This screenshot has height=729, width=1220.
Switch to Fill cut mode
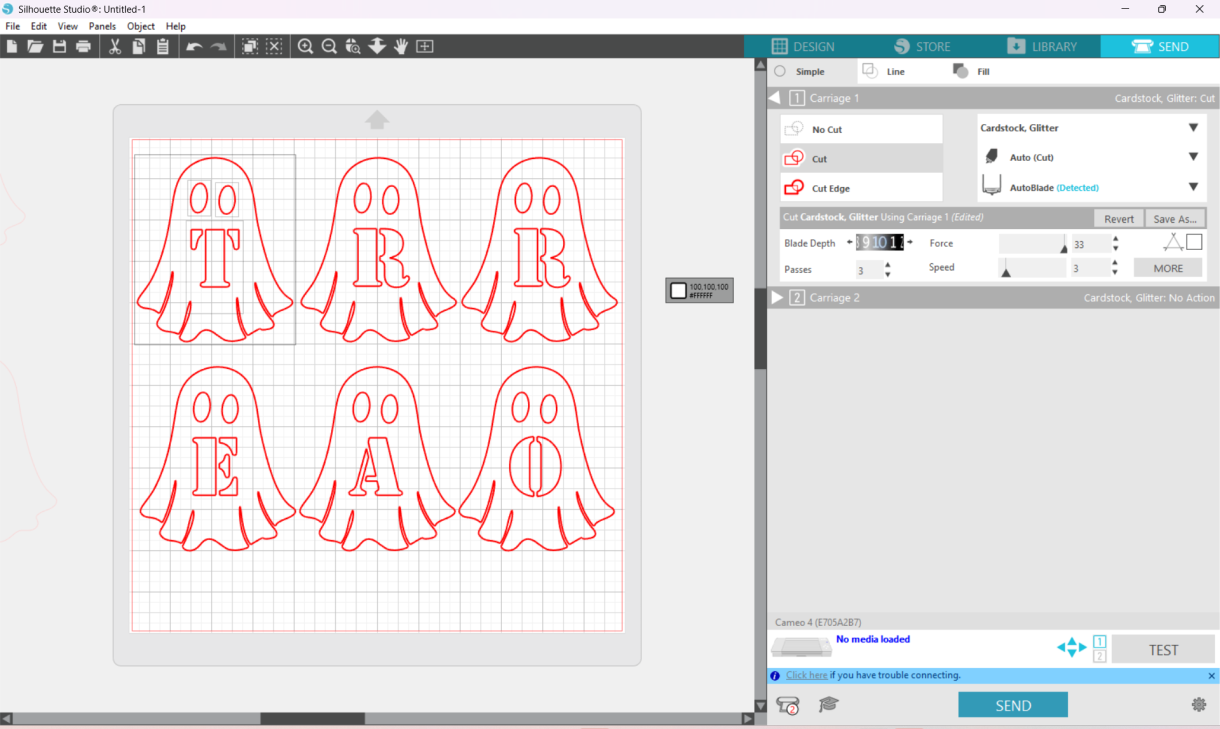tap(971, 71)
